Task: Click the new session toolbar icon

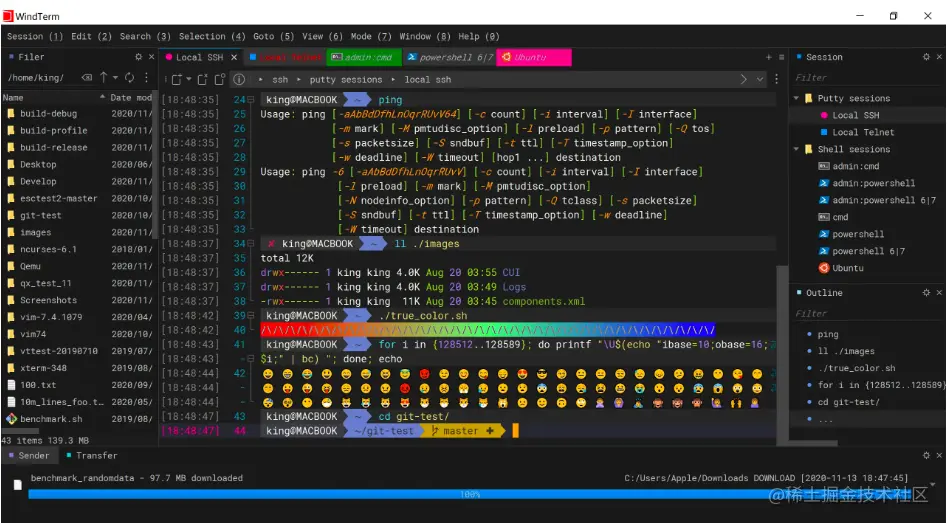Action: pos(177,79)
